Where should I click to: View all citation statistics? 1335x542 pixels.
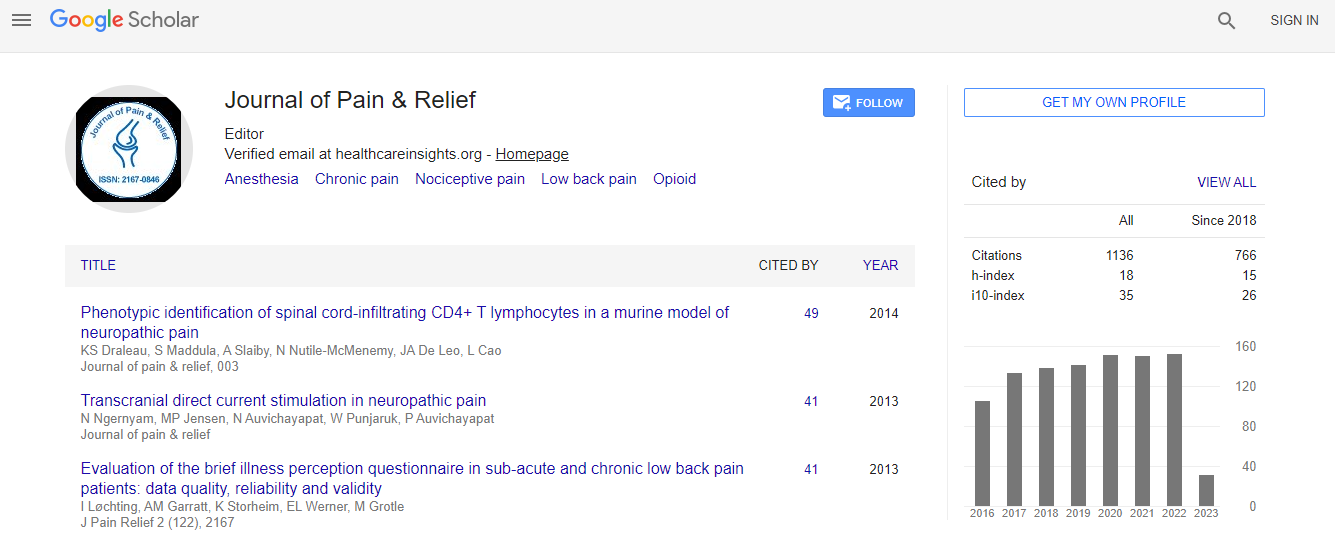tap(1226, 182)
